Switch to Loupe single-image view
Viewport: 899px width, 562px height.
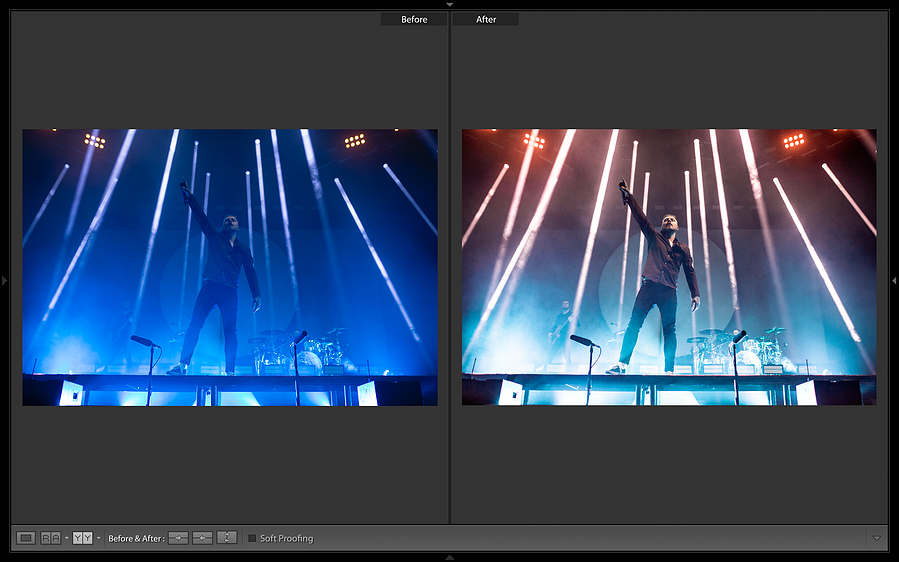point(26,538)
